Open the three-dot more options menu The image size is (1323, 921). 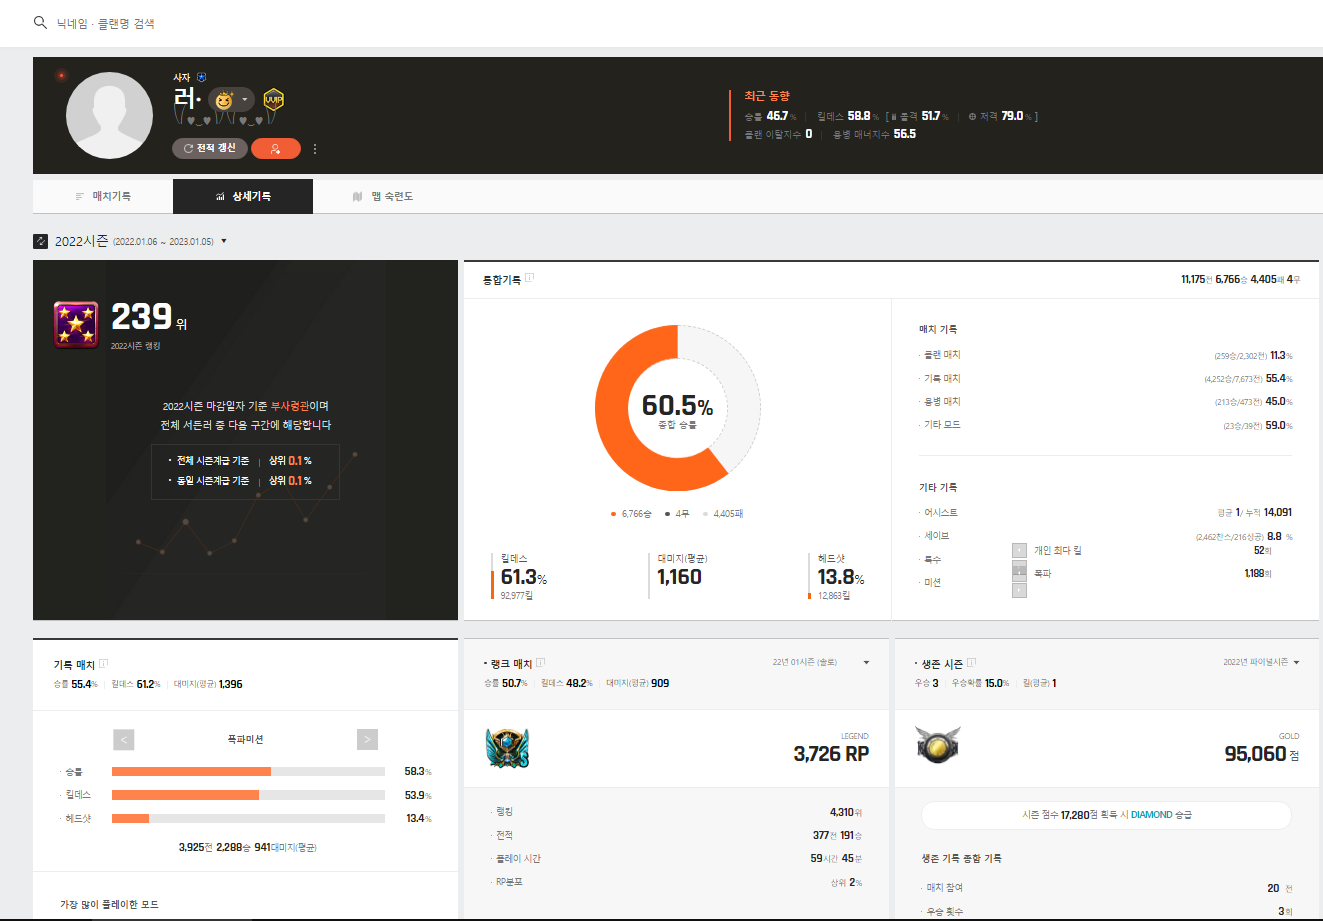315,149
